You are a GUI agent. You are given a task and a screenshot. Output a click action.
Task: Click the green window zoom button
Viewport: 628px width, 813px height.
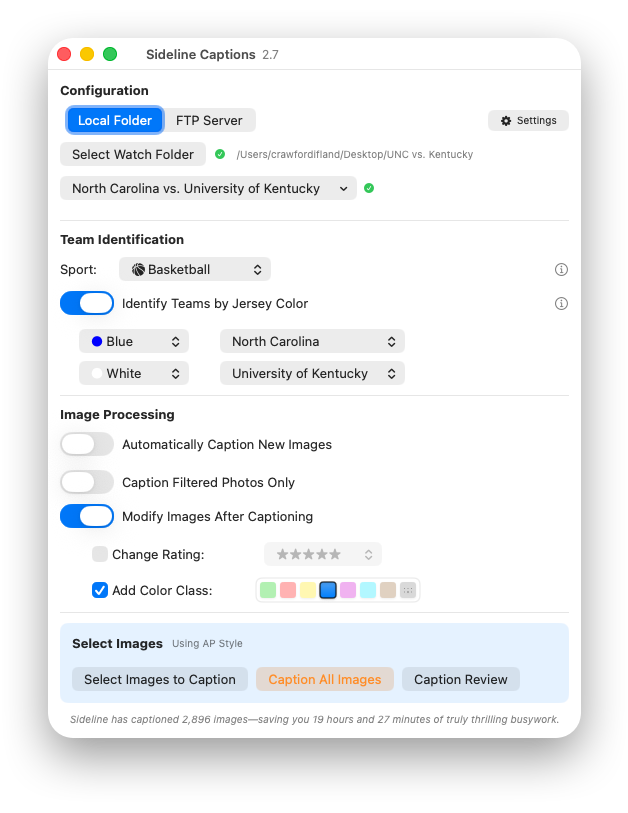[x=110, y=54]
